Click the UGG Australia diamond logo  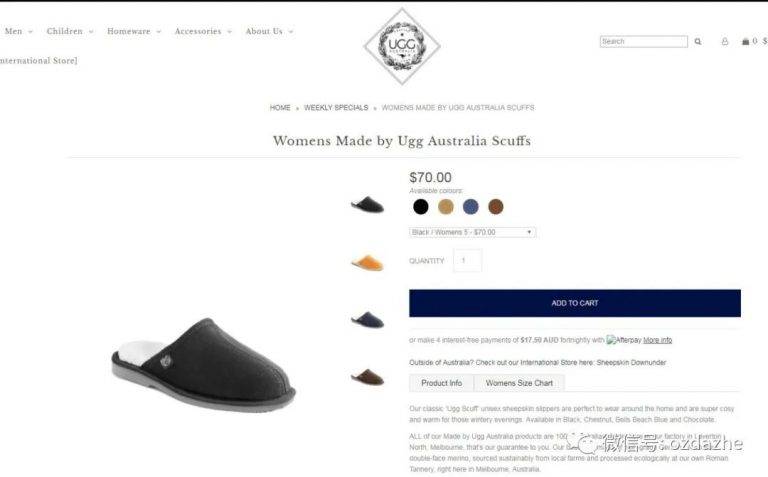point(402,46)
